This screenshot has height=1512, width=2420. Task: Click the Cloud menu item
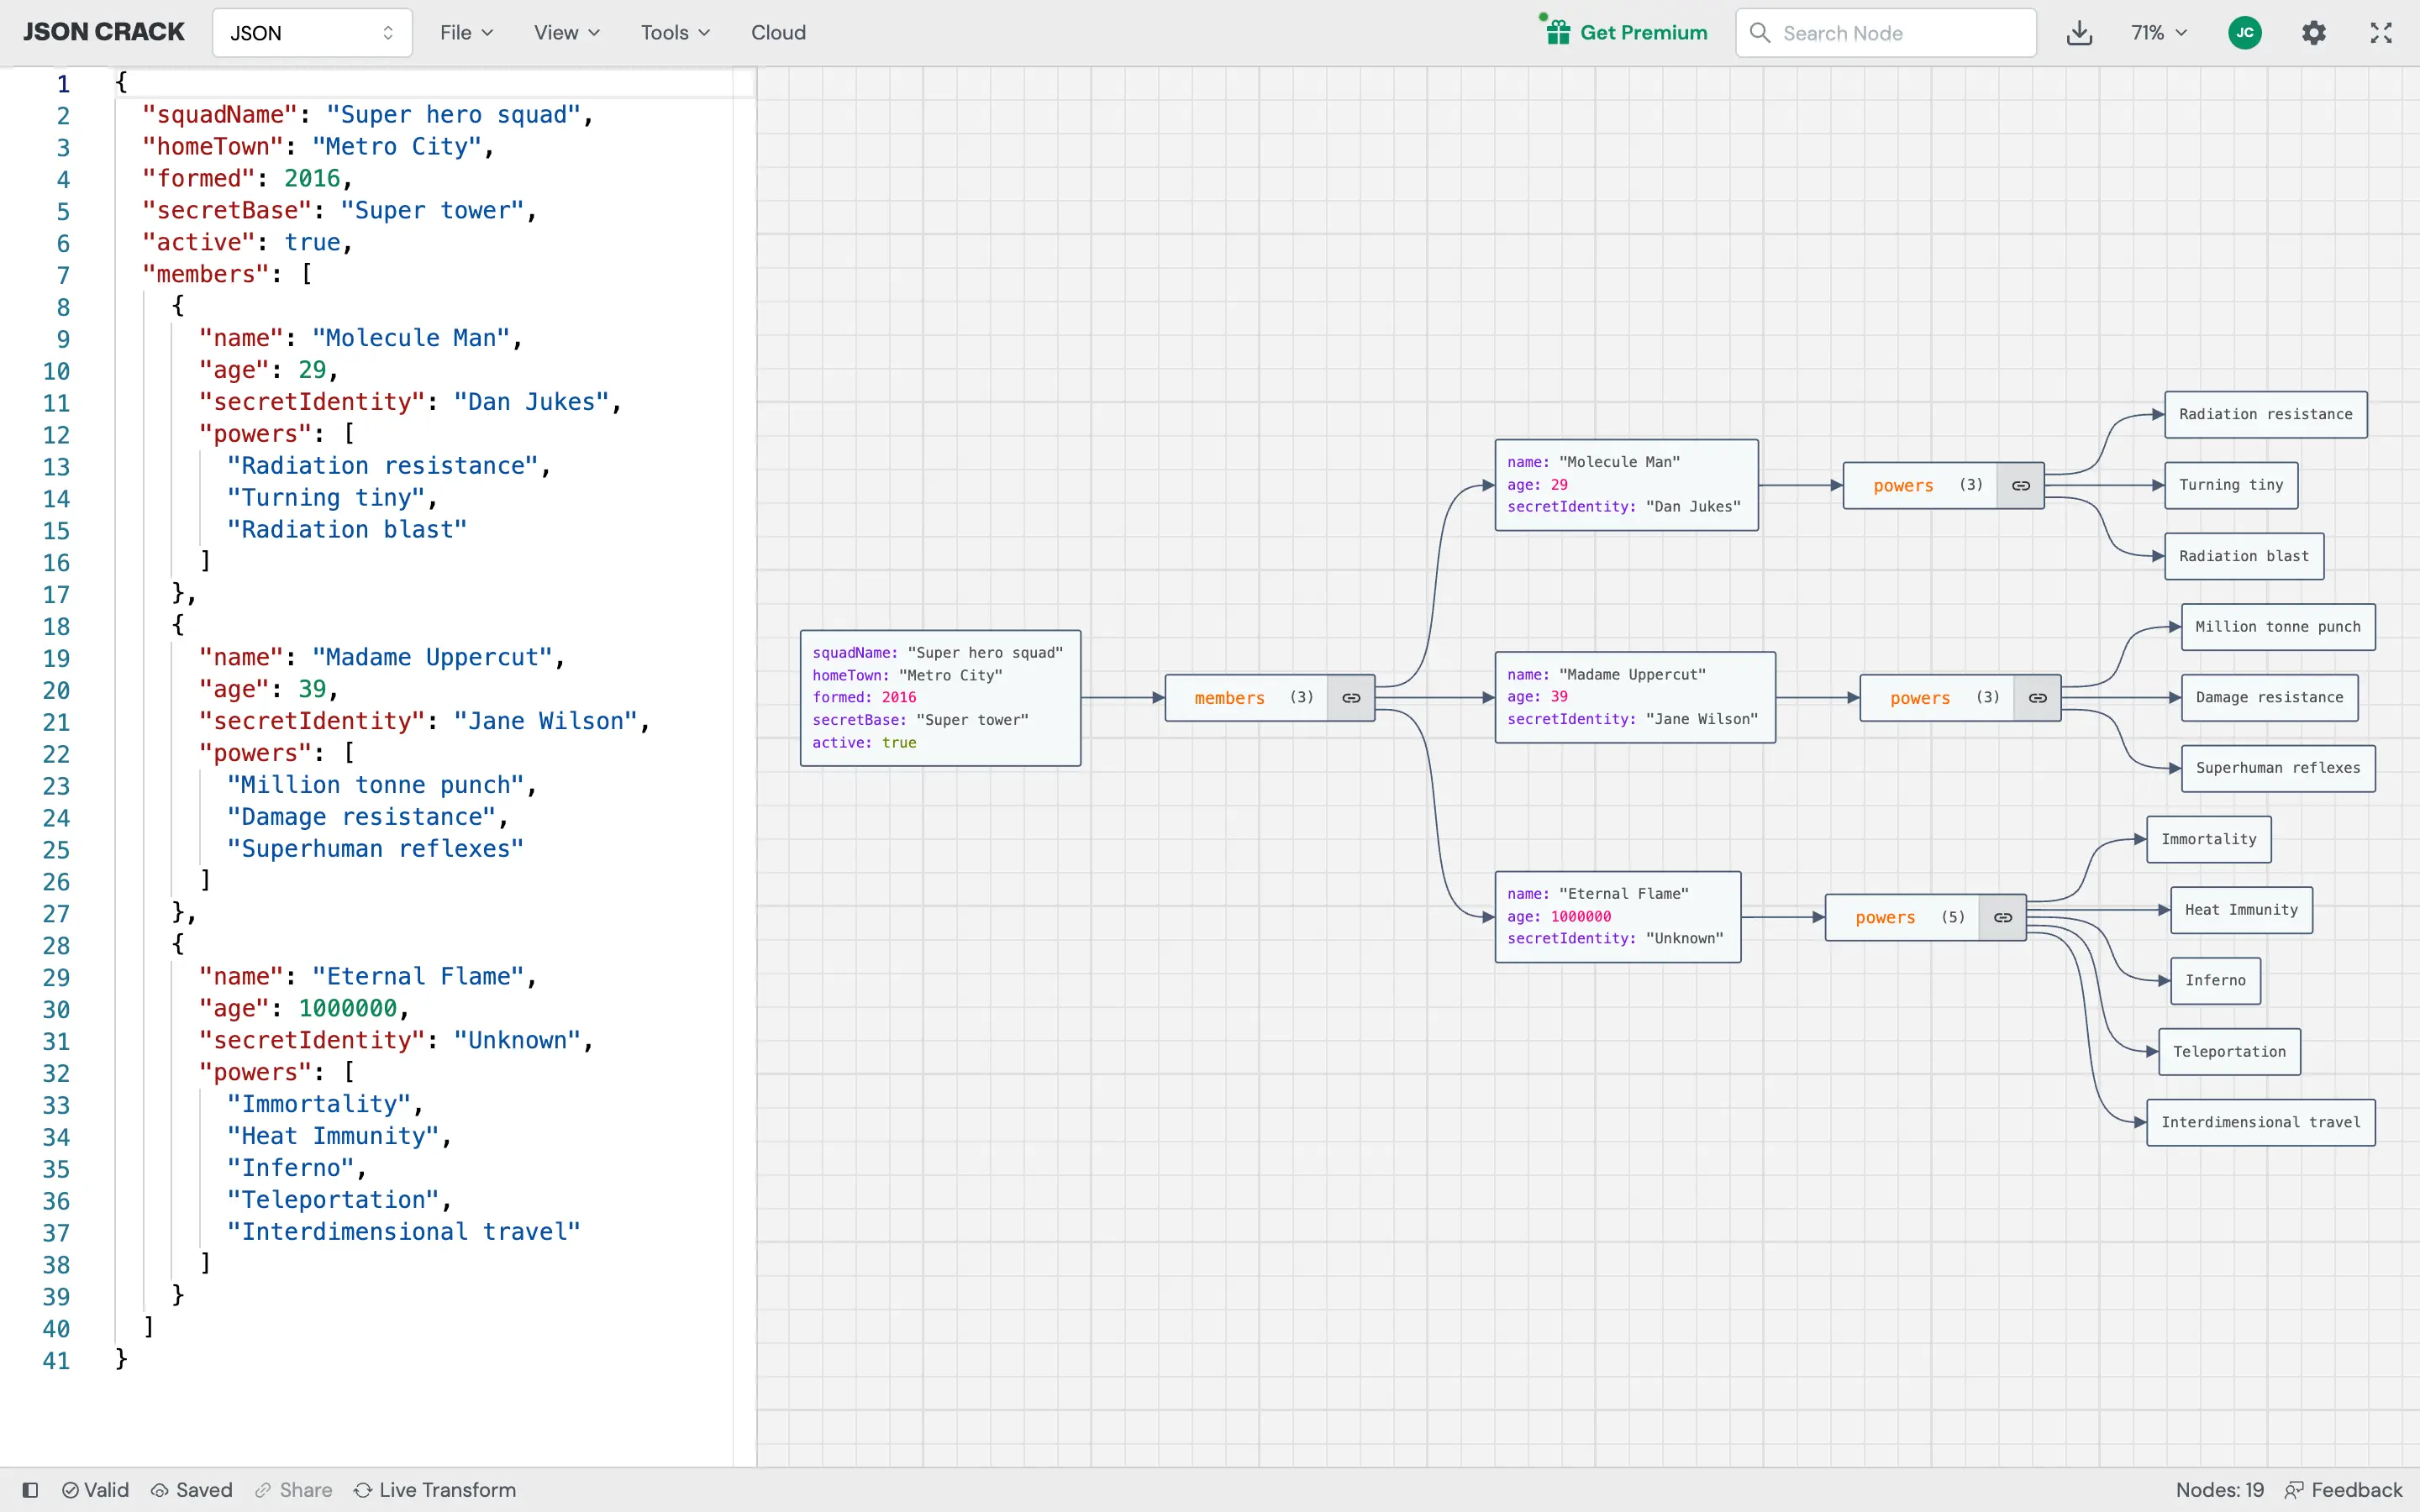point(777,31)
